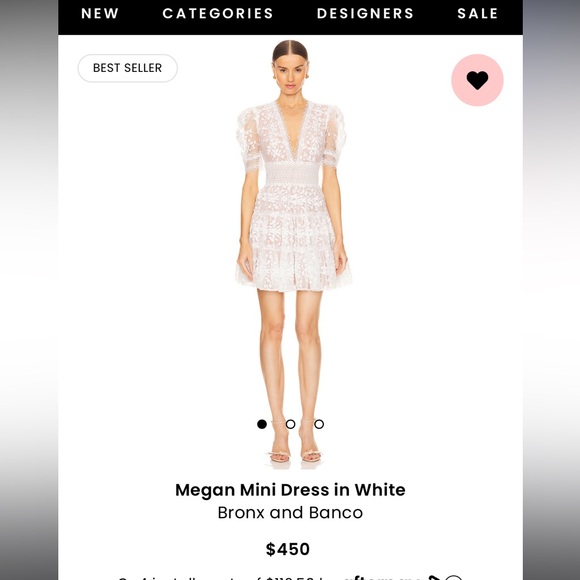
Task: Expand the DESIGNERS navigation menu
Action: tap(365, 14)
